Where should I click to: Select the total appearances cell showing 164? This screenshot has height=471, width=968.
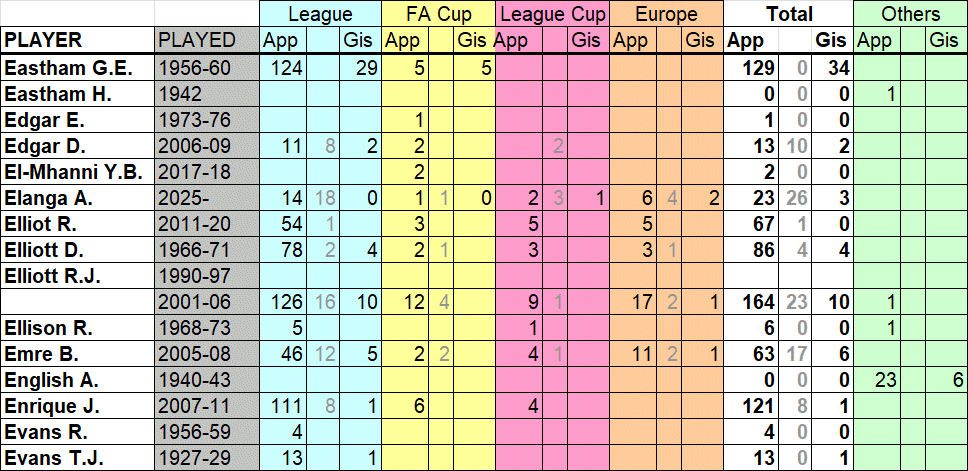point(751,302)
